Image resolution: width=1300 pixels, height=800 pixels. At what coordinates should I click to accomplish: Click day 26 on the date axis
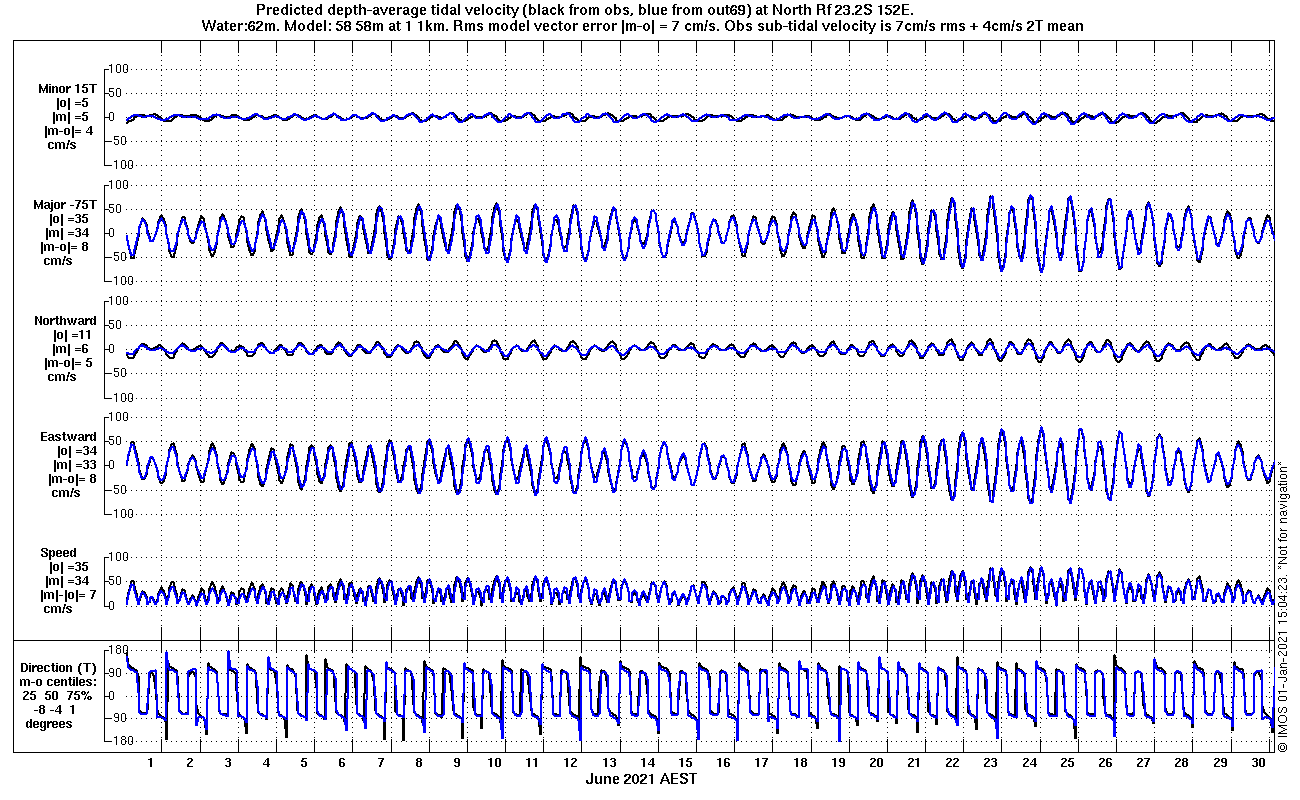[1106, 762]
